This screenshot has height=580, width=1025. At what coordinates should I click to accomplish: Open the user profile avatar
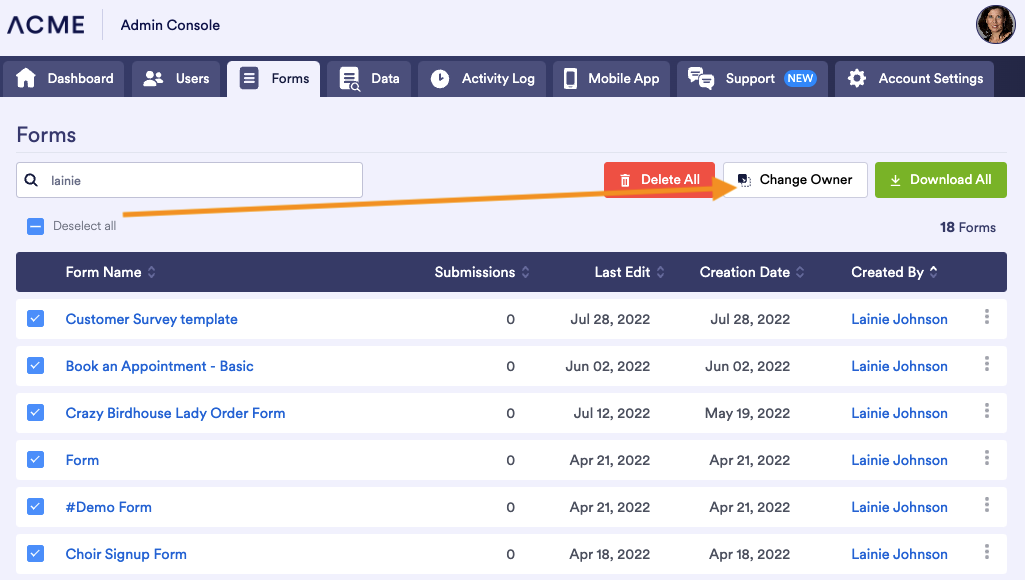tap(995, 25)
